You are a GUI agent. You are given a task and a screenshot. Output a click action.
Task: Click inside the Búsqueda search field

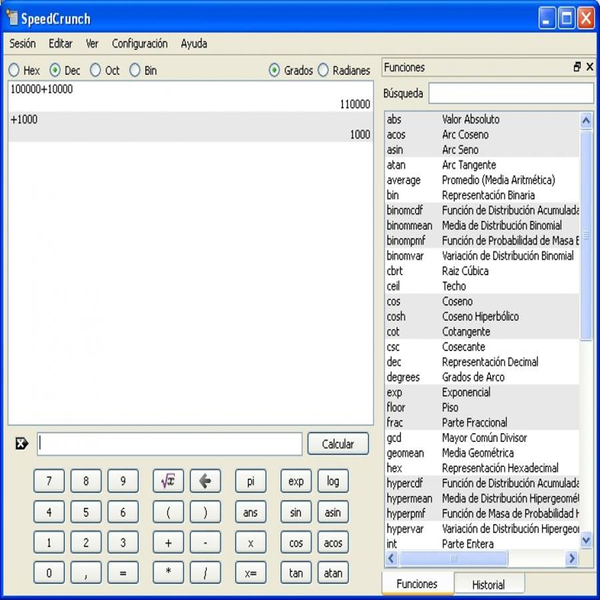[x=511, y=93]
